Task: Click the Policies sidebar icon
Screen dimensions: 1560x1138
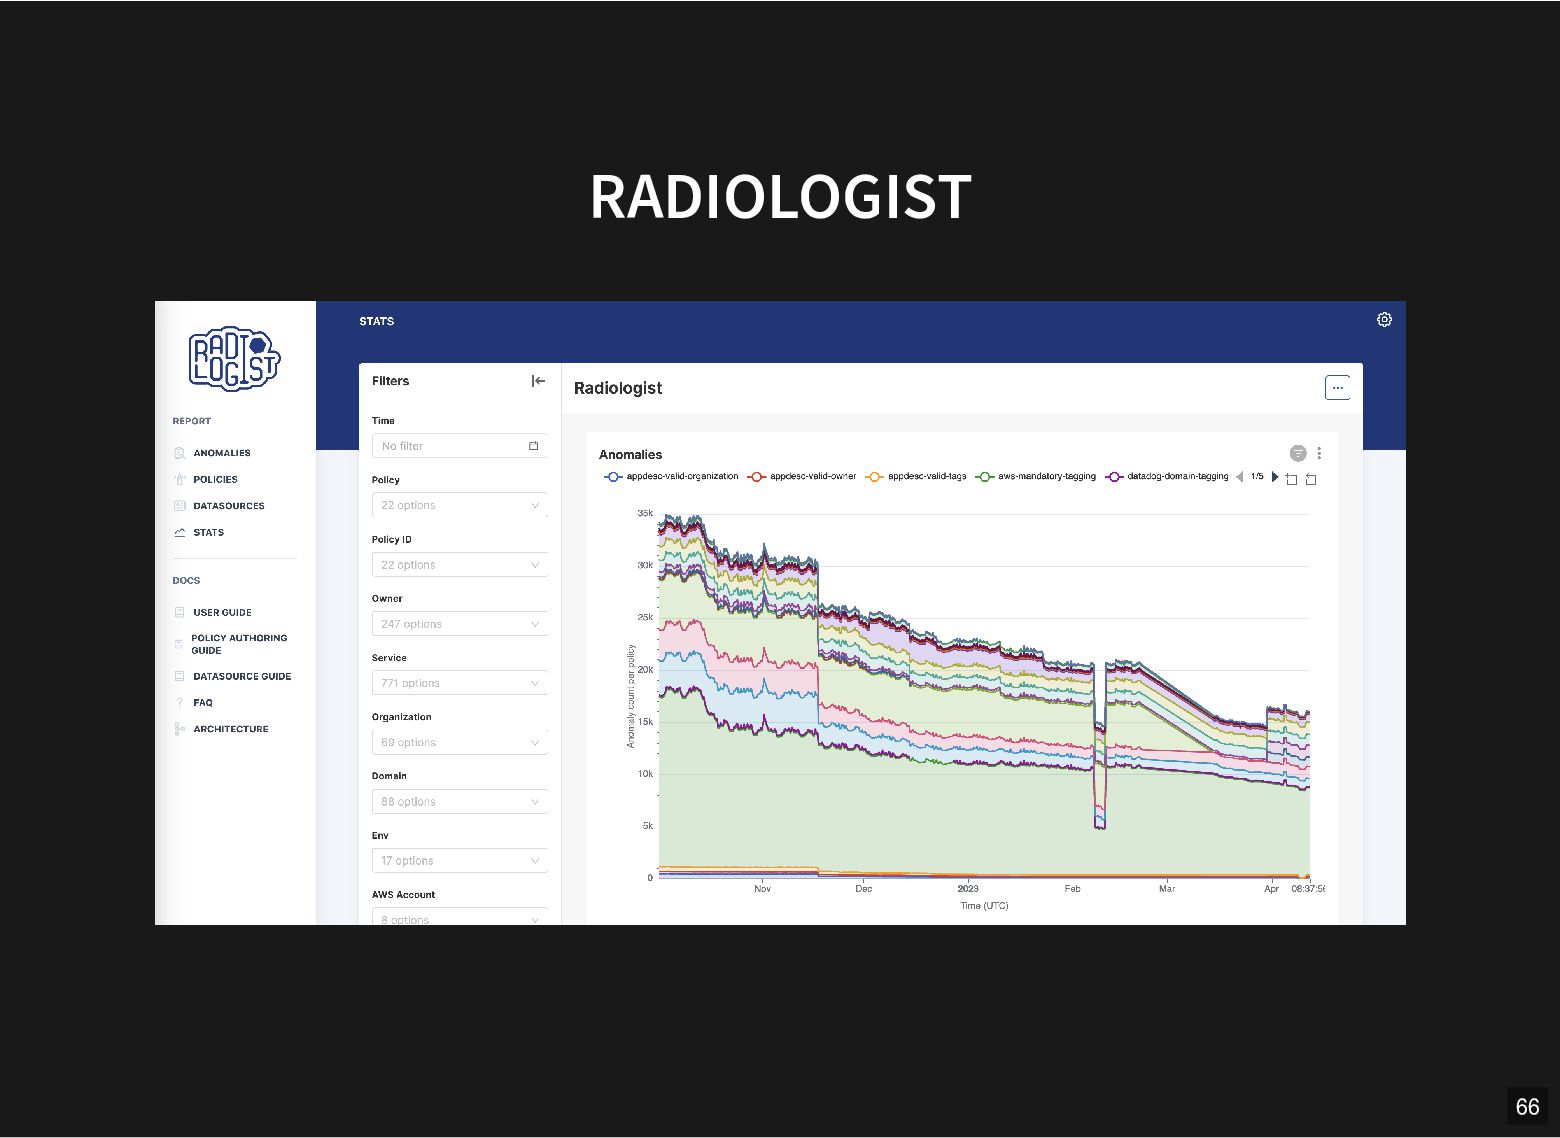Action: (180, 479)
